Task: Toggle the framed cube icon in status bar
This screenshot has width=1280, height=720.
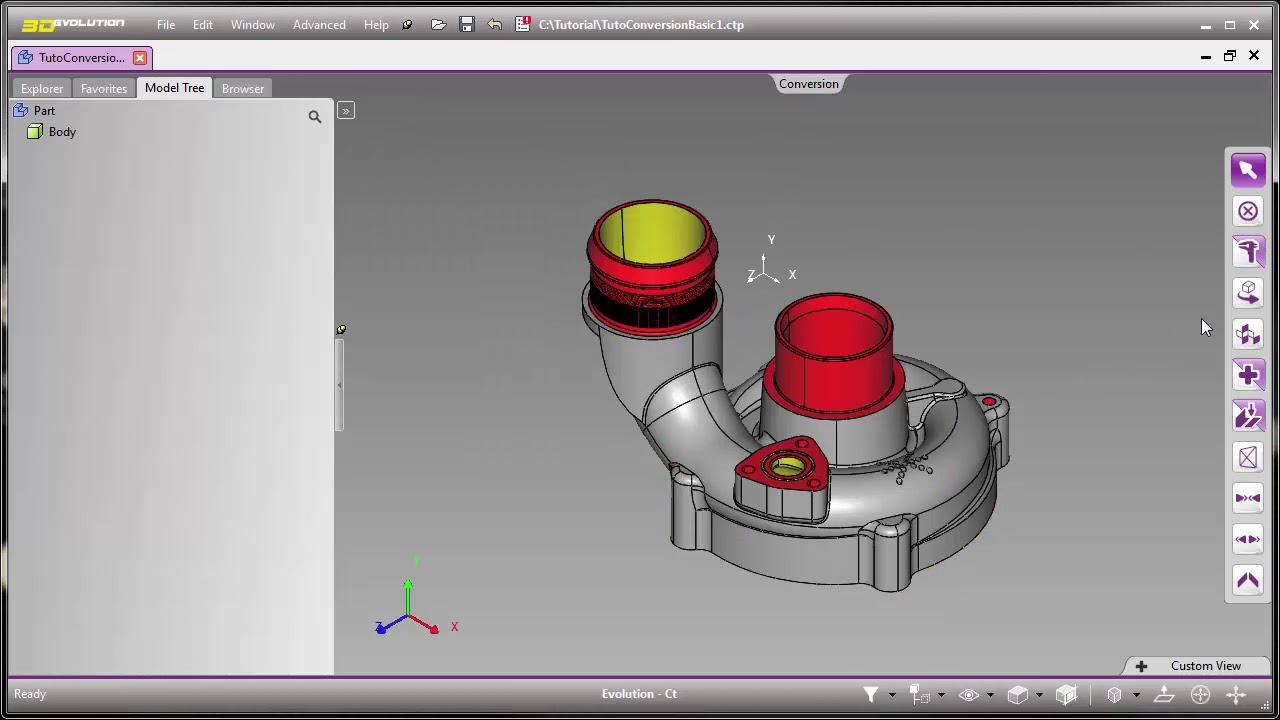Action: tap(1066, 695)
